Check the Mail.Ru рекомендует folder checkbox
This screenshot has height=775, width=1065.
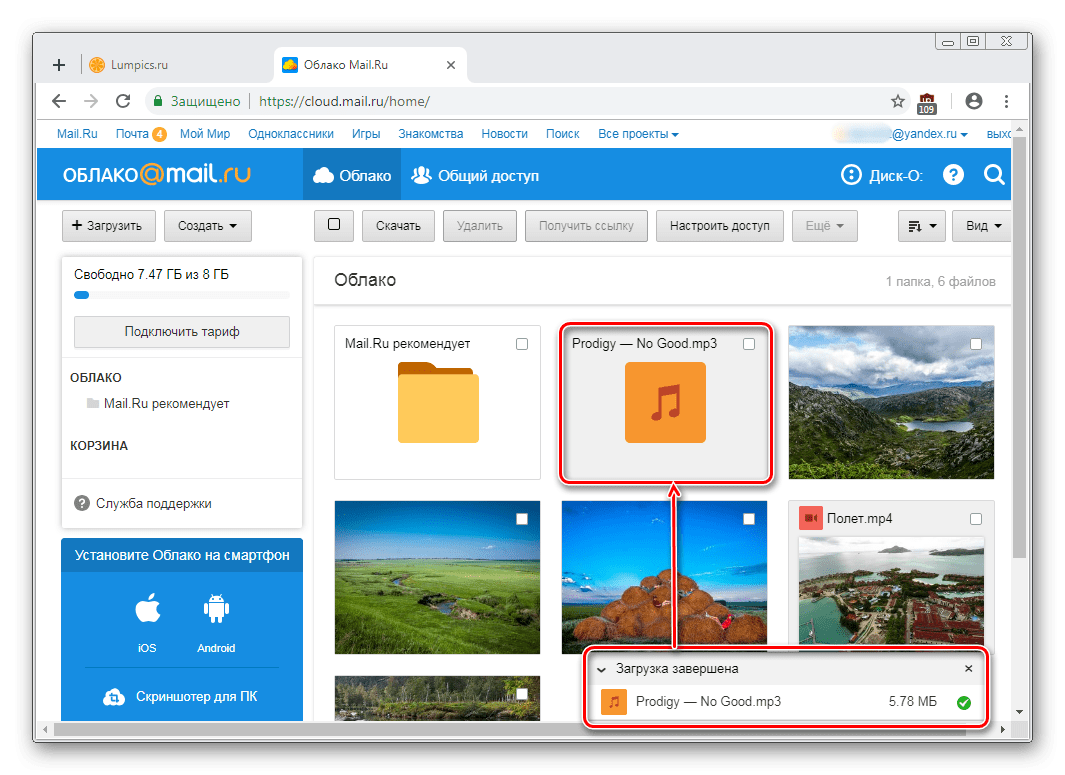(521, 344)
